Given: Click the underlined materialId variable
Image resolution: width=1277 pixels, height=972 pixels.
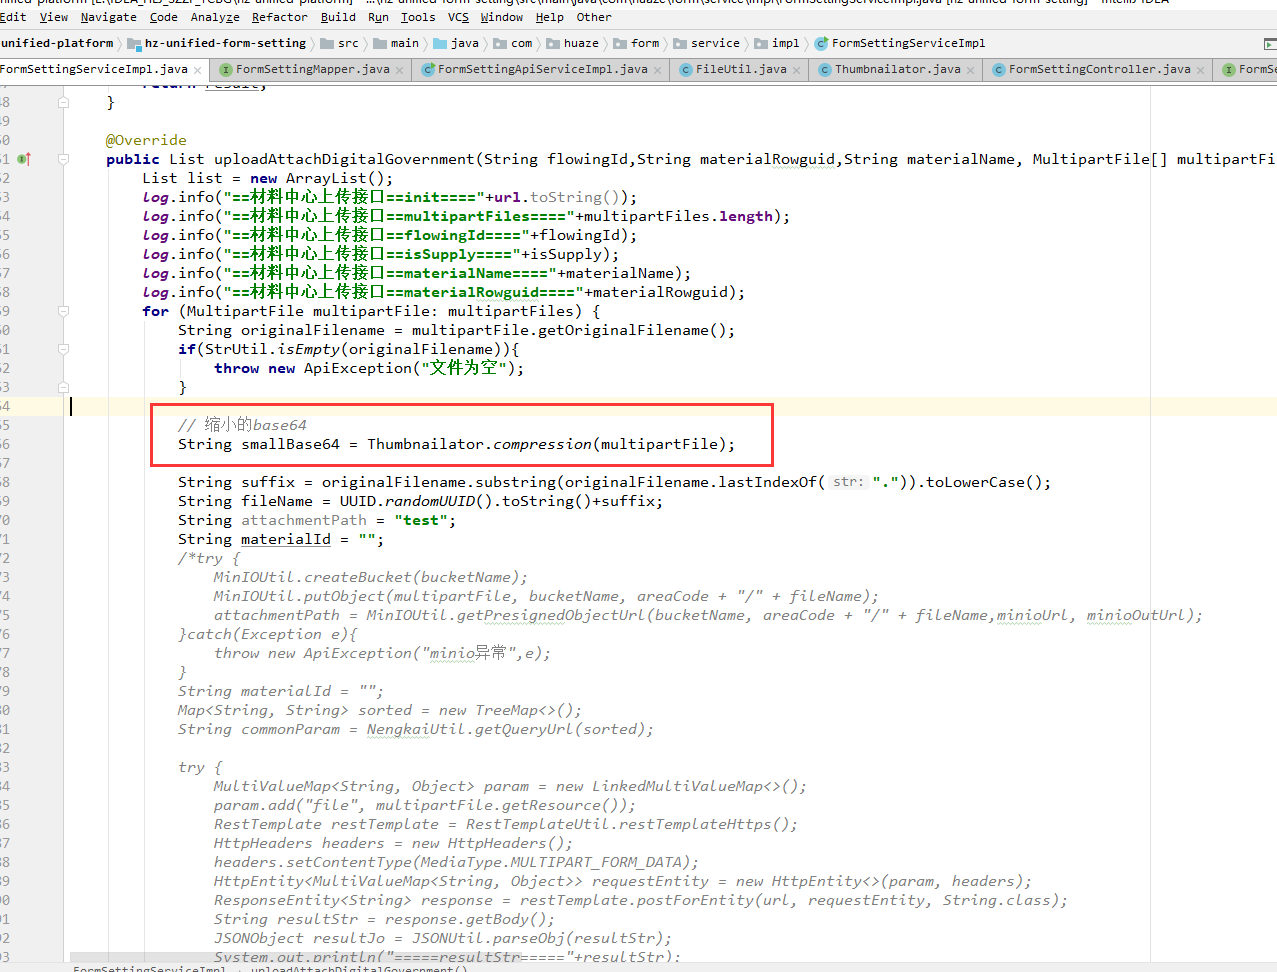Looking at the screenshot, I should 286,539.
